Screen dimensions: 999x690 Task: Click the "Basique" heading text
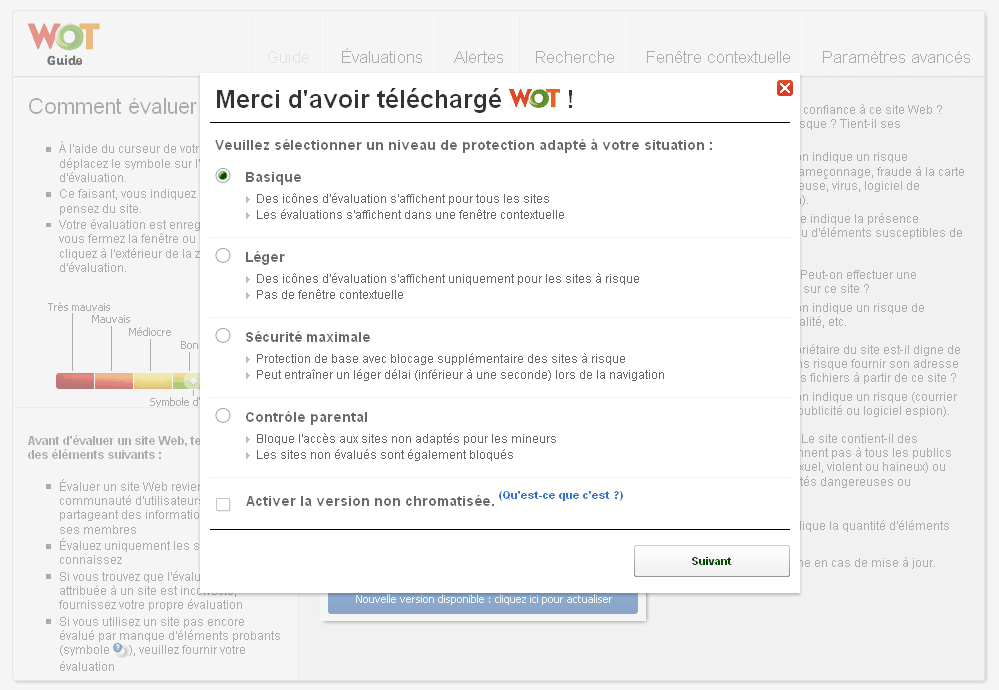(x=273, y=177)
